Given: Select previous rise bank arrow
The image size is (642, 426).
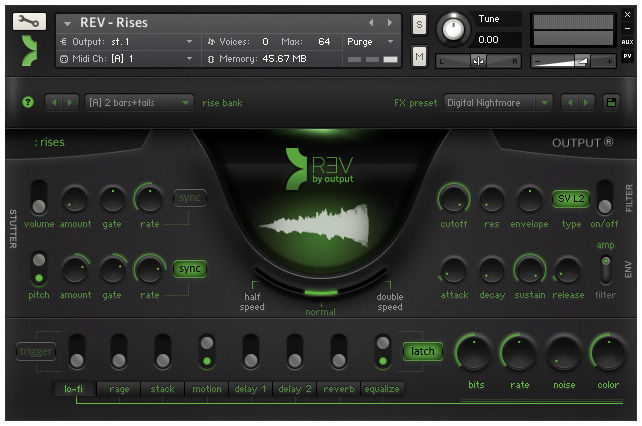Looking at the screenshot, I should point(54,102).
